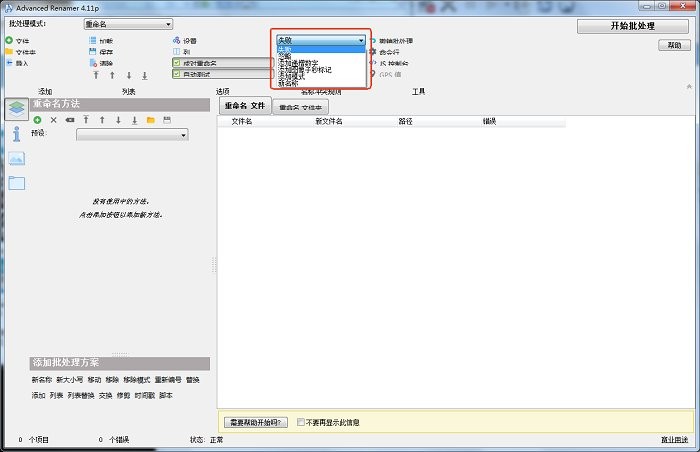The height and width of the screenshot is (452, 700).
Task: Click the bottom-right status bar link
Action: (x=675, y=440)
